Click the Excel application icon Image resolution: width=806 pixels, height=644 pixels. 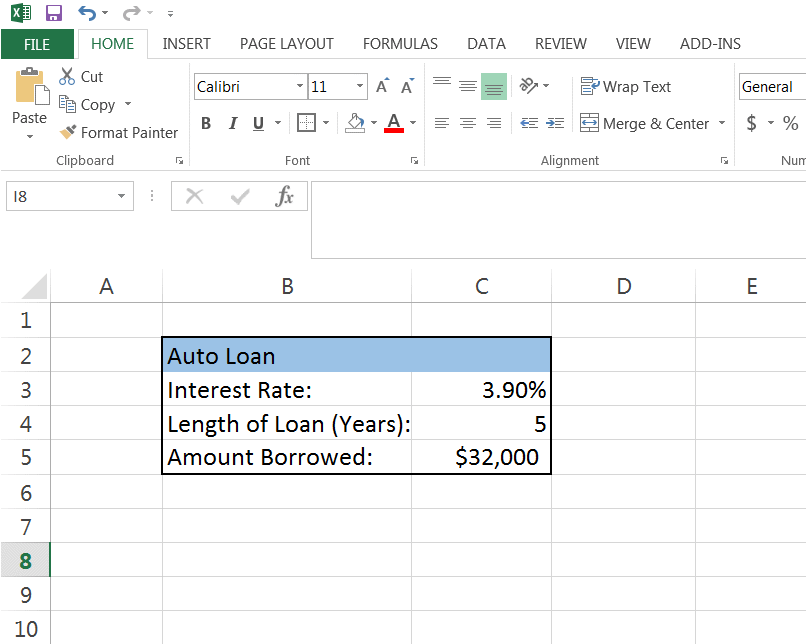[x=21, y=13]
